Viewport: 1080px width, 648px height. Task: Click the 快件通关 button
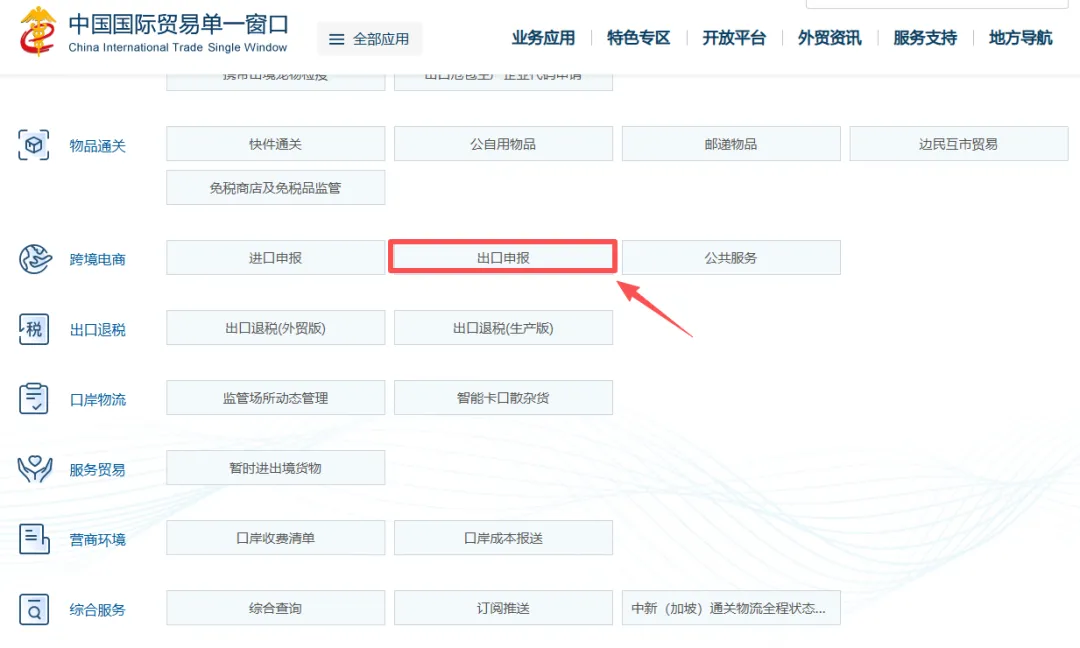(x=275, y=143)
